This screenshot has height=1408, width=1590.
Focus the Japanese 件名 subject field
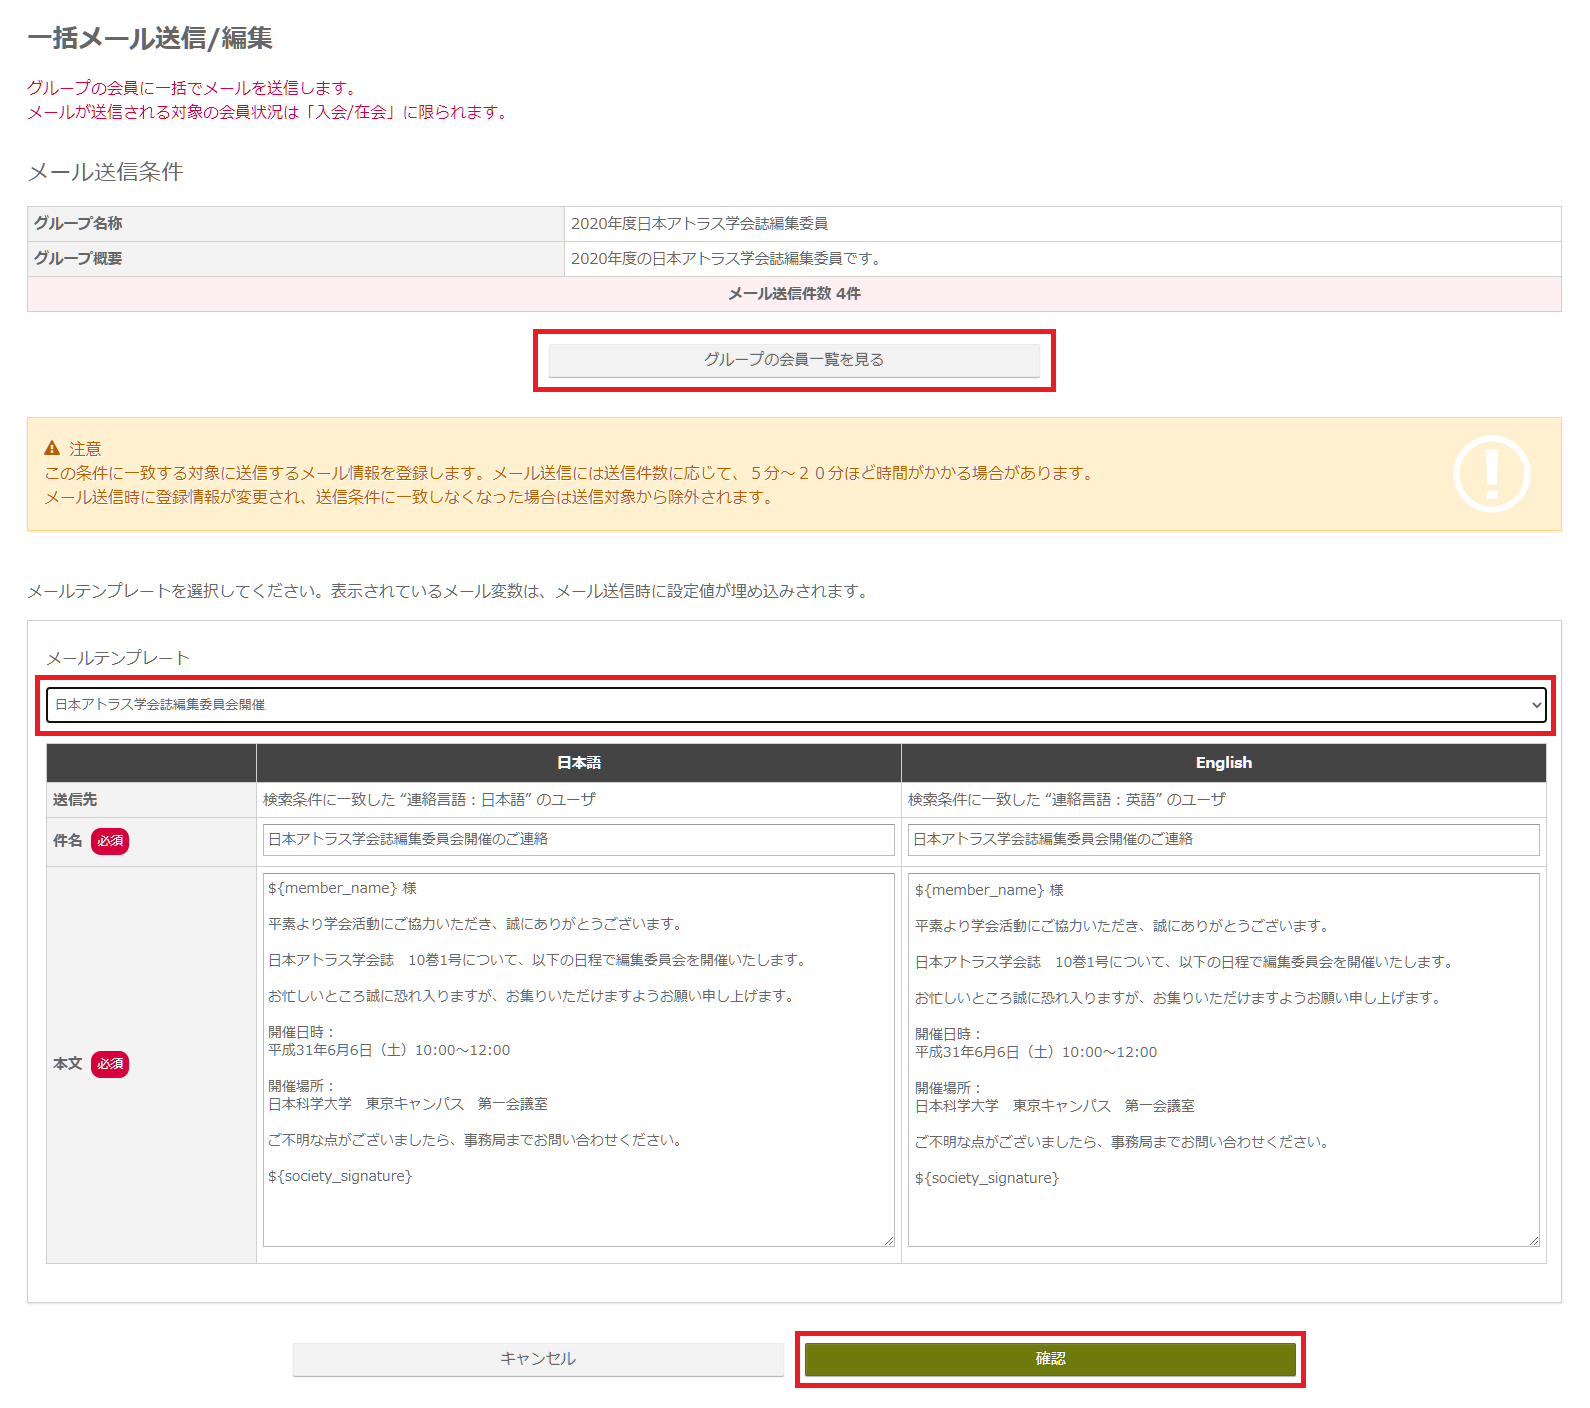pos(578,840)
